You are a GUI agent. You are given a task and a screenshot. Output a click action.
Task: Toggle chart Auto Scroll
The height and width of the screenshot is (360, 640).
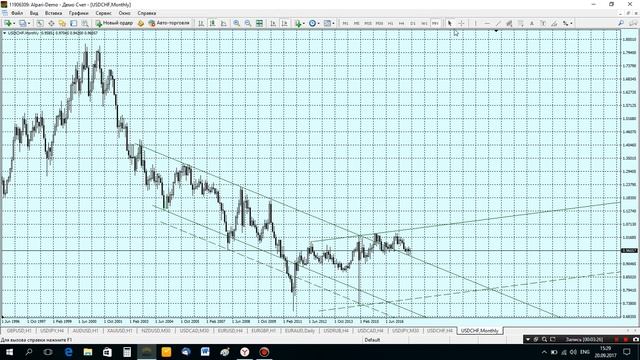coord(273,23)
